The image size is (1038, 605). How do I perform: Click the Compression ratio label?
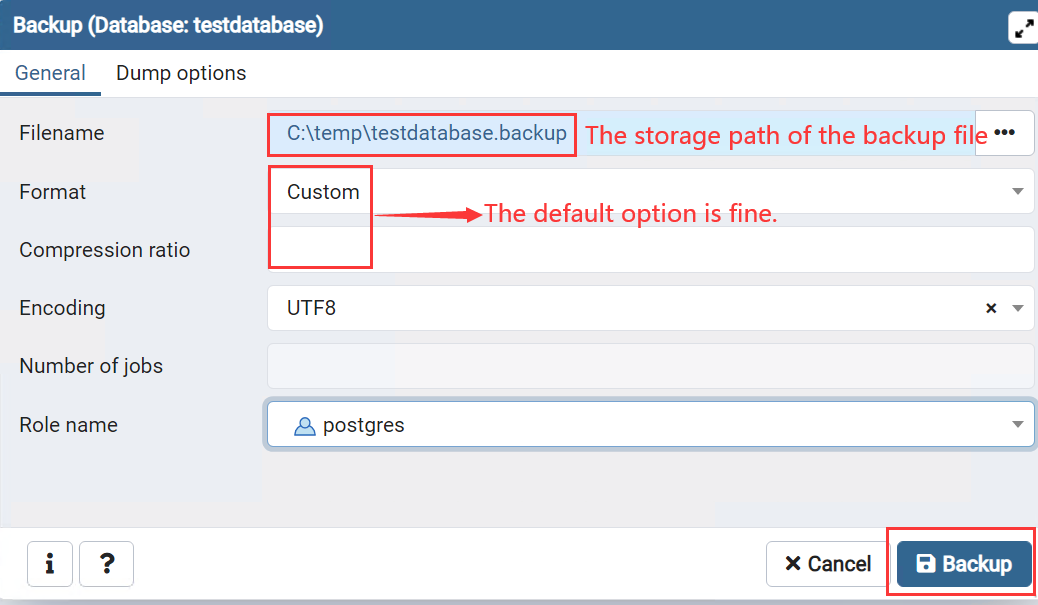click(x=104, y=250)
